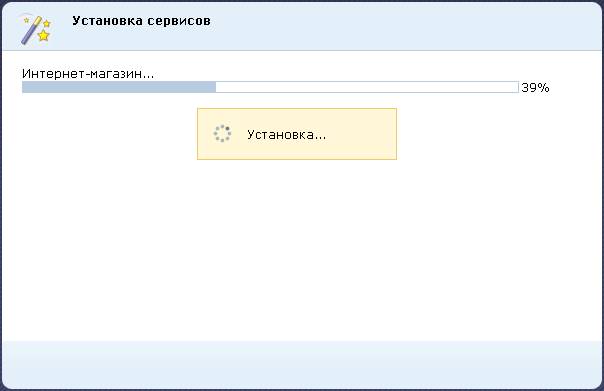Screen dimensions: 604x391
Task: Click the right end of the progress bar
Action: pos(516,87)
